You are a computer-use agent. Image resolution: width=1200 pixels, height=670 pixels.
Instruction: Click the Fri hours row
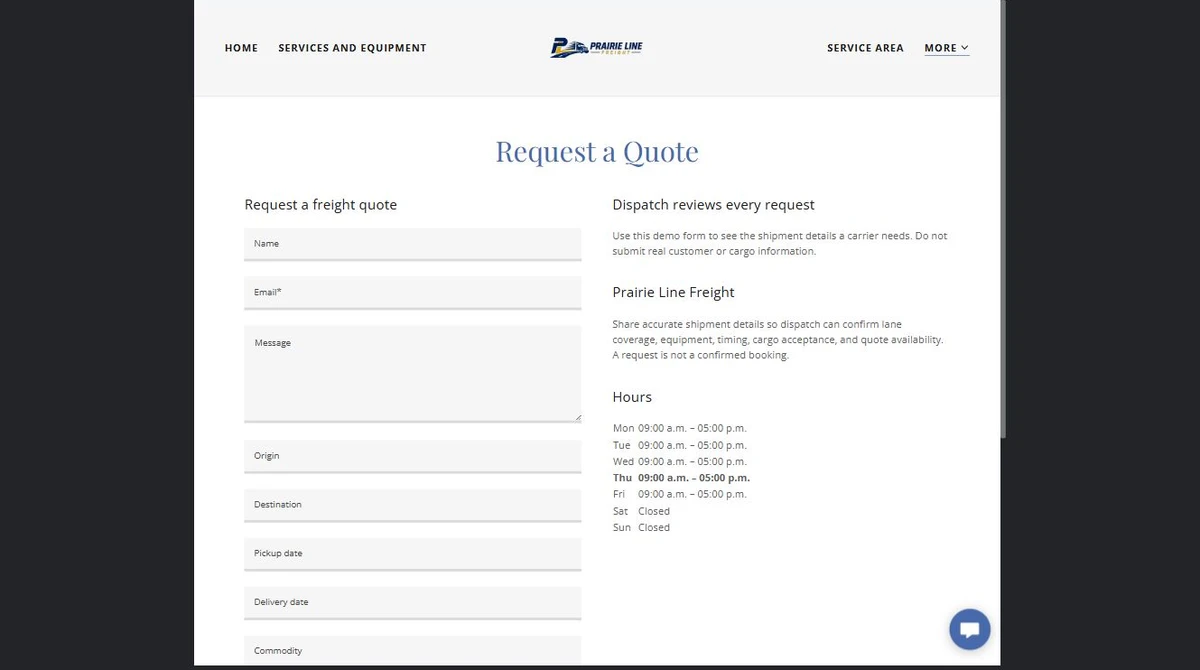680,494
